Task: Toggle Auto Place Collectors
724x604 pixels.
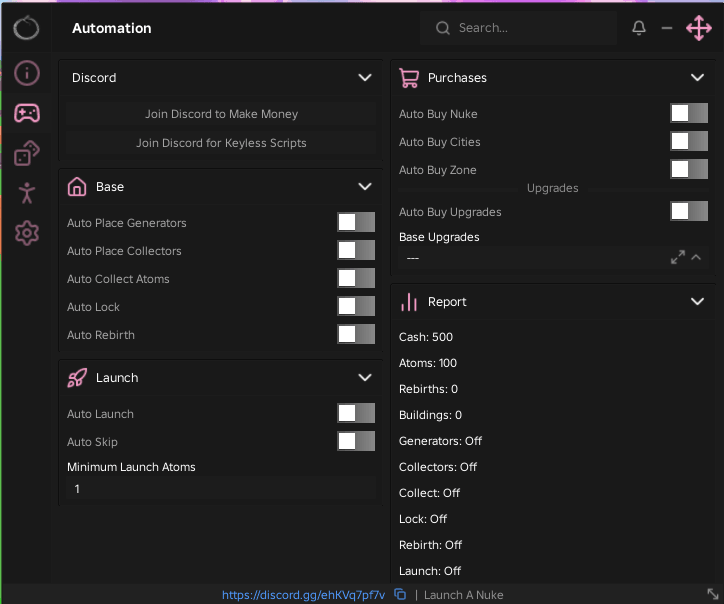Action: 356,251
